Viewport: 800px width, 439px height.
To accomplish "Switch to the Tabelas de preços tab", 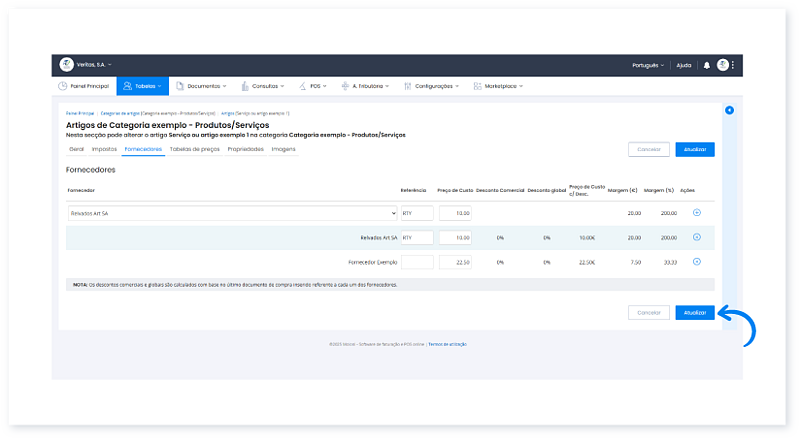I will [x=194, y=149].
